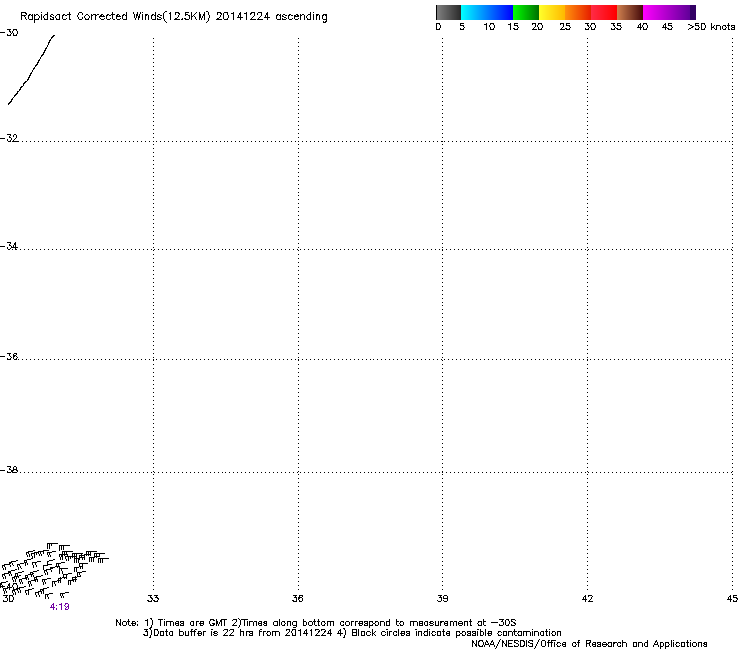Viewport: 740px width, 650px height.
Task: Click the longitude label "42"
Action: [587, 599]
